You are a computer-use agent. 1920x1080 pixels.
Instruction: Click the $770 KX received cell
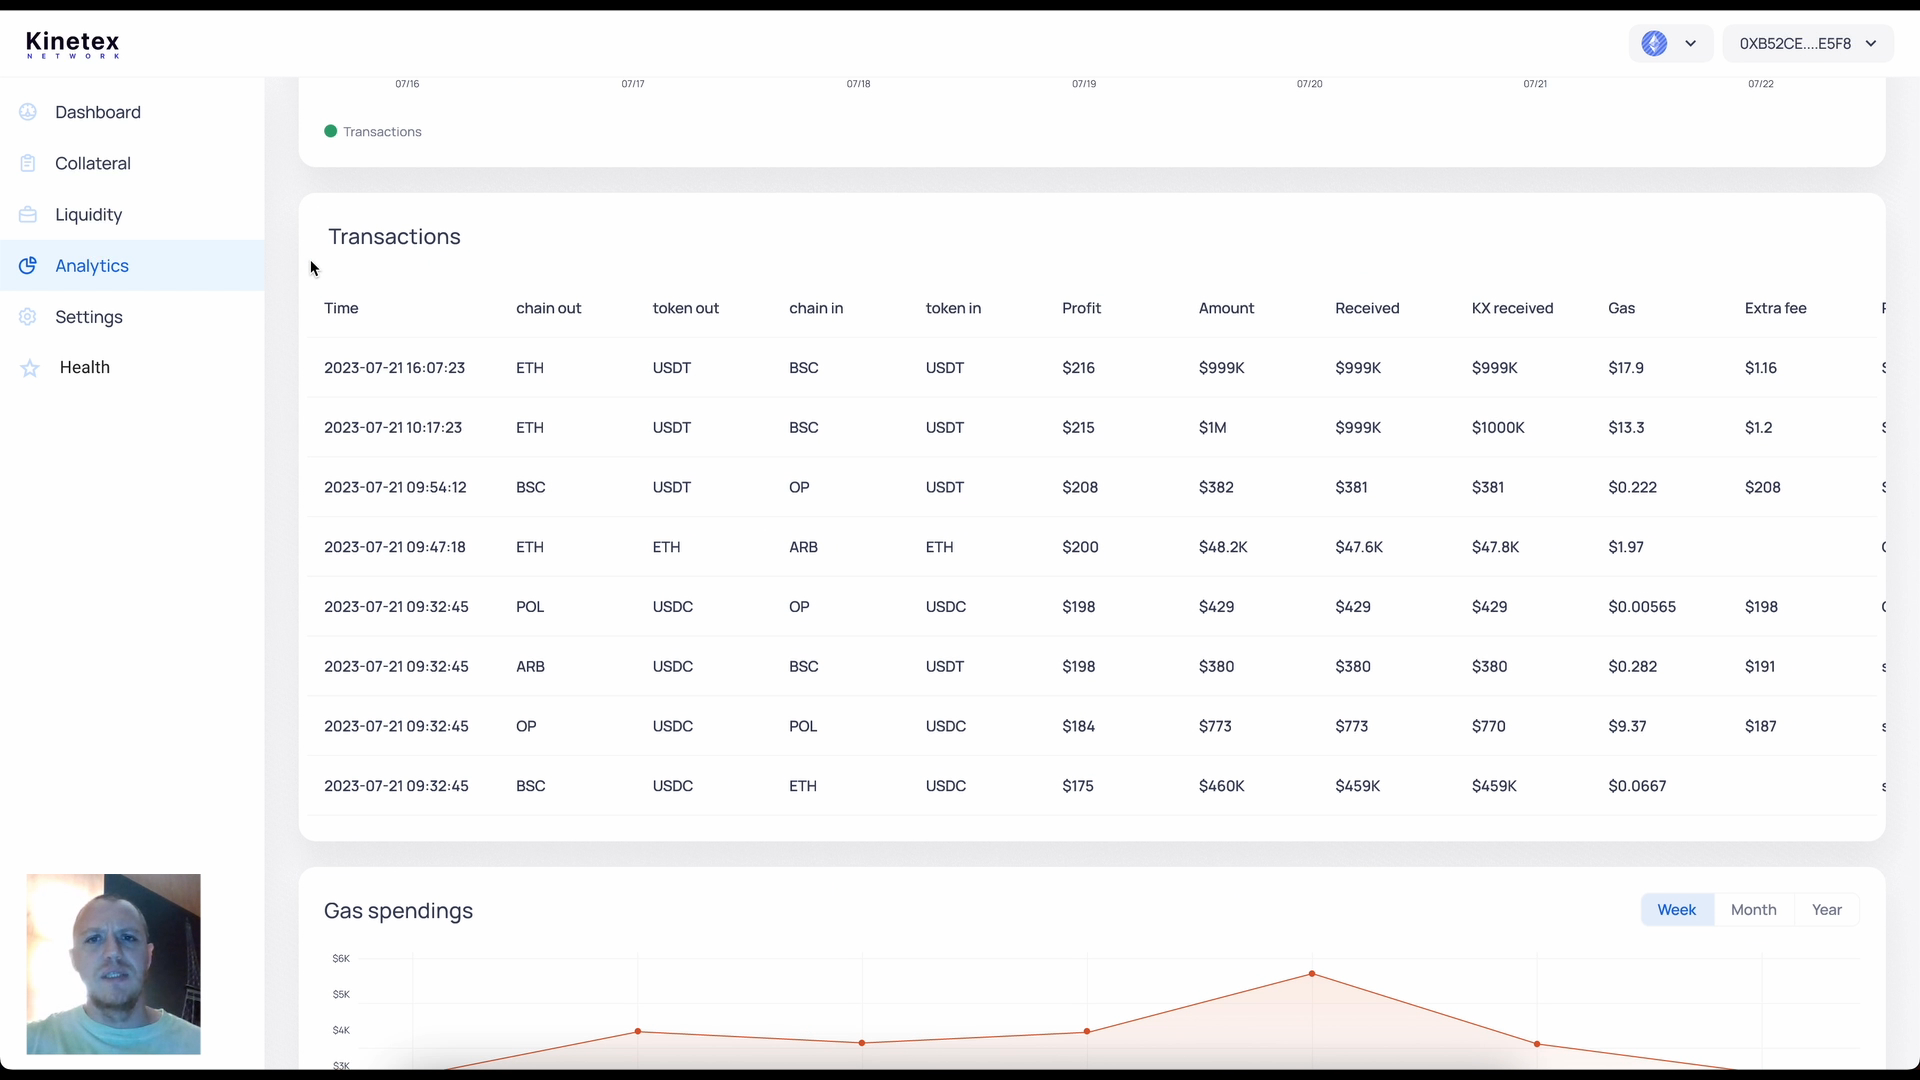(x=1489, y=726)
